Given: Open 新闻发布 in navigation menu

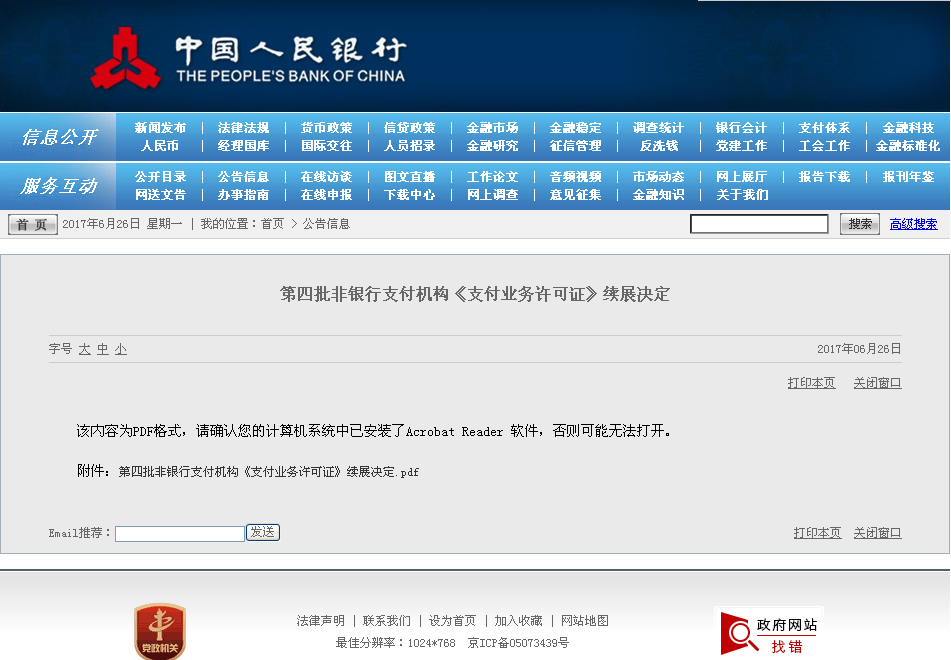Looking at the screenshot, I should pyautogui.click(x=160, y=128).
